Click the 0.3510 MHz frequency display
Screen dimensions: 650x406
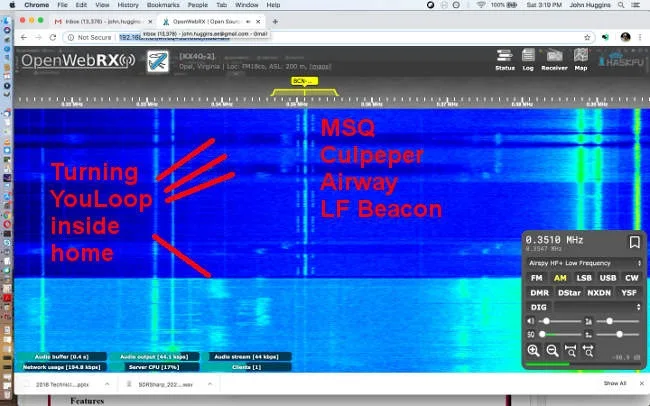554,240
